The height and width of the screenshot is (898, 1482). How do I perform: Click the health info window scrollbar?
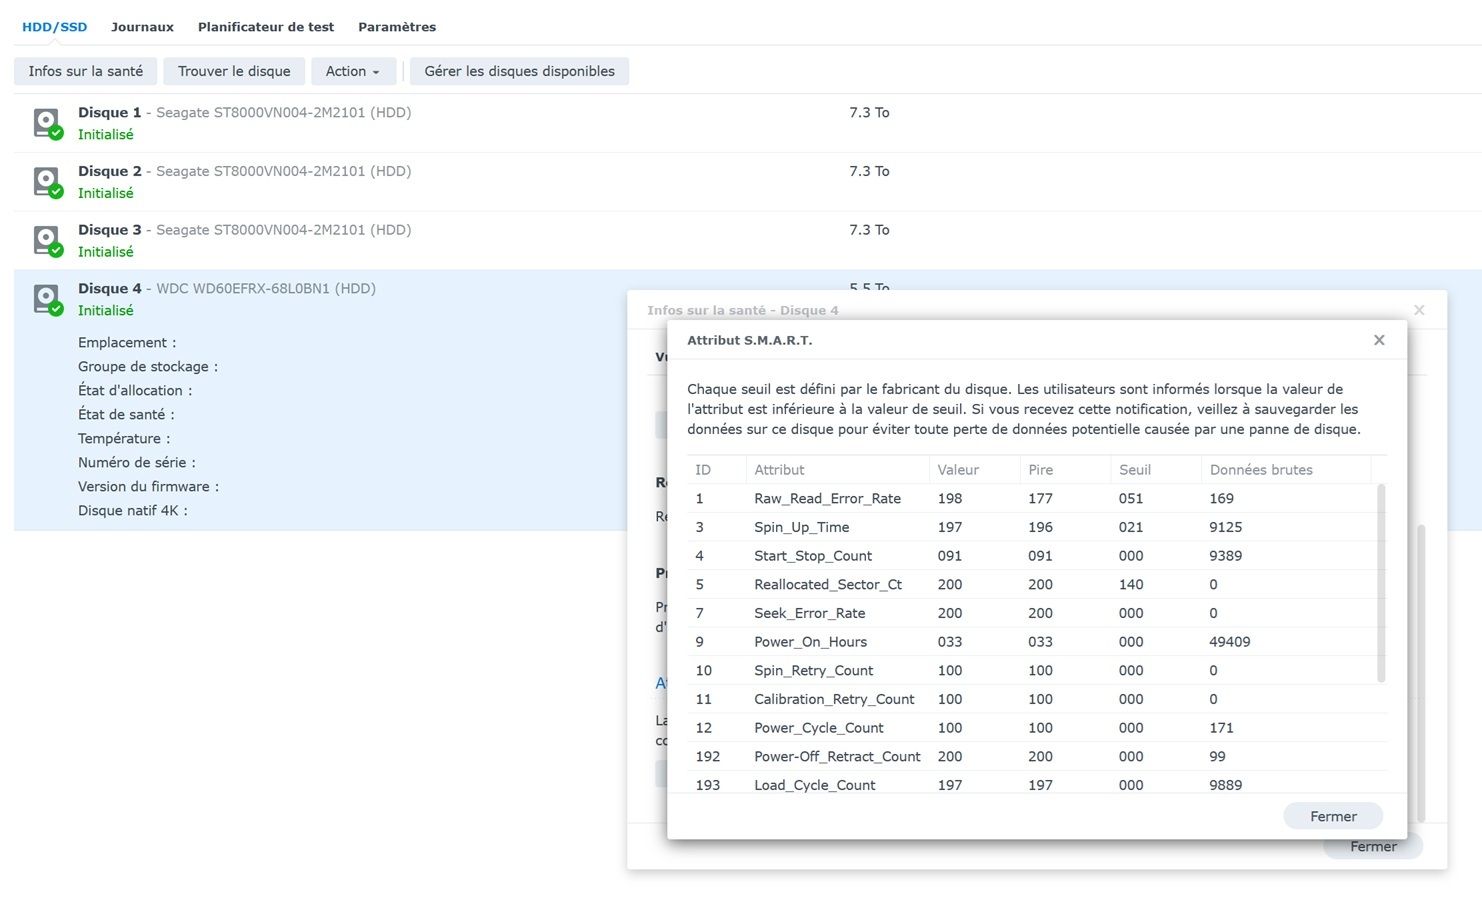click(1421, 672)
